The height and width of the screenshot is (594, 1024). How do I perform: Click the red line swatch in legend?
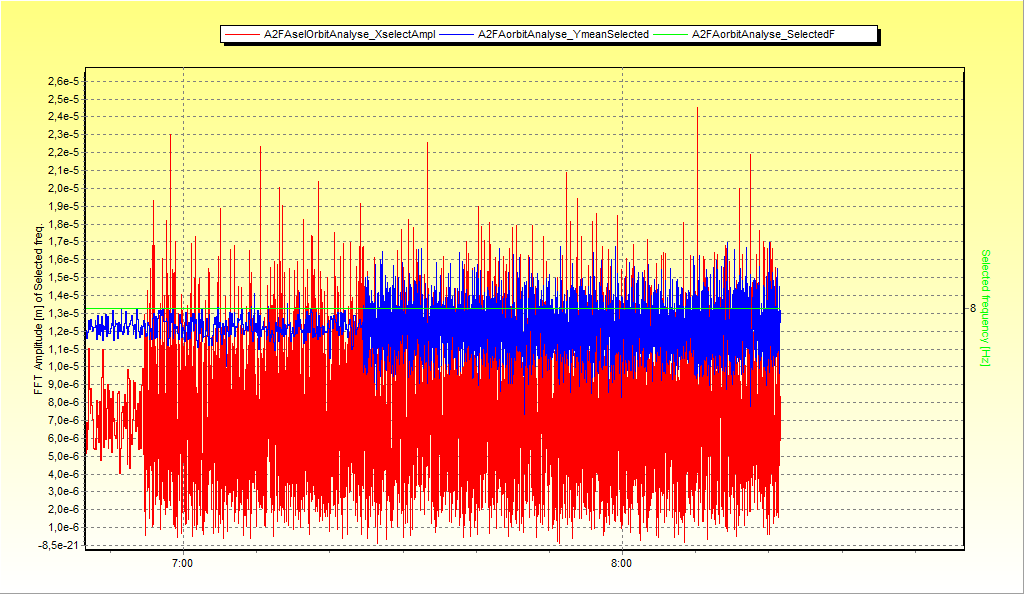click(243, 35)
